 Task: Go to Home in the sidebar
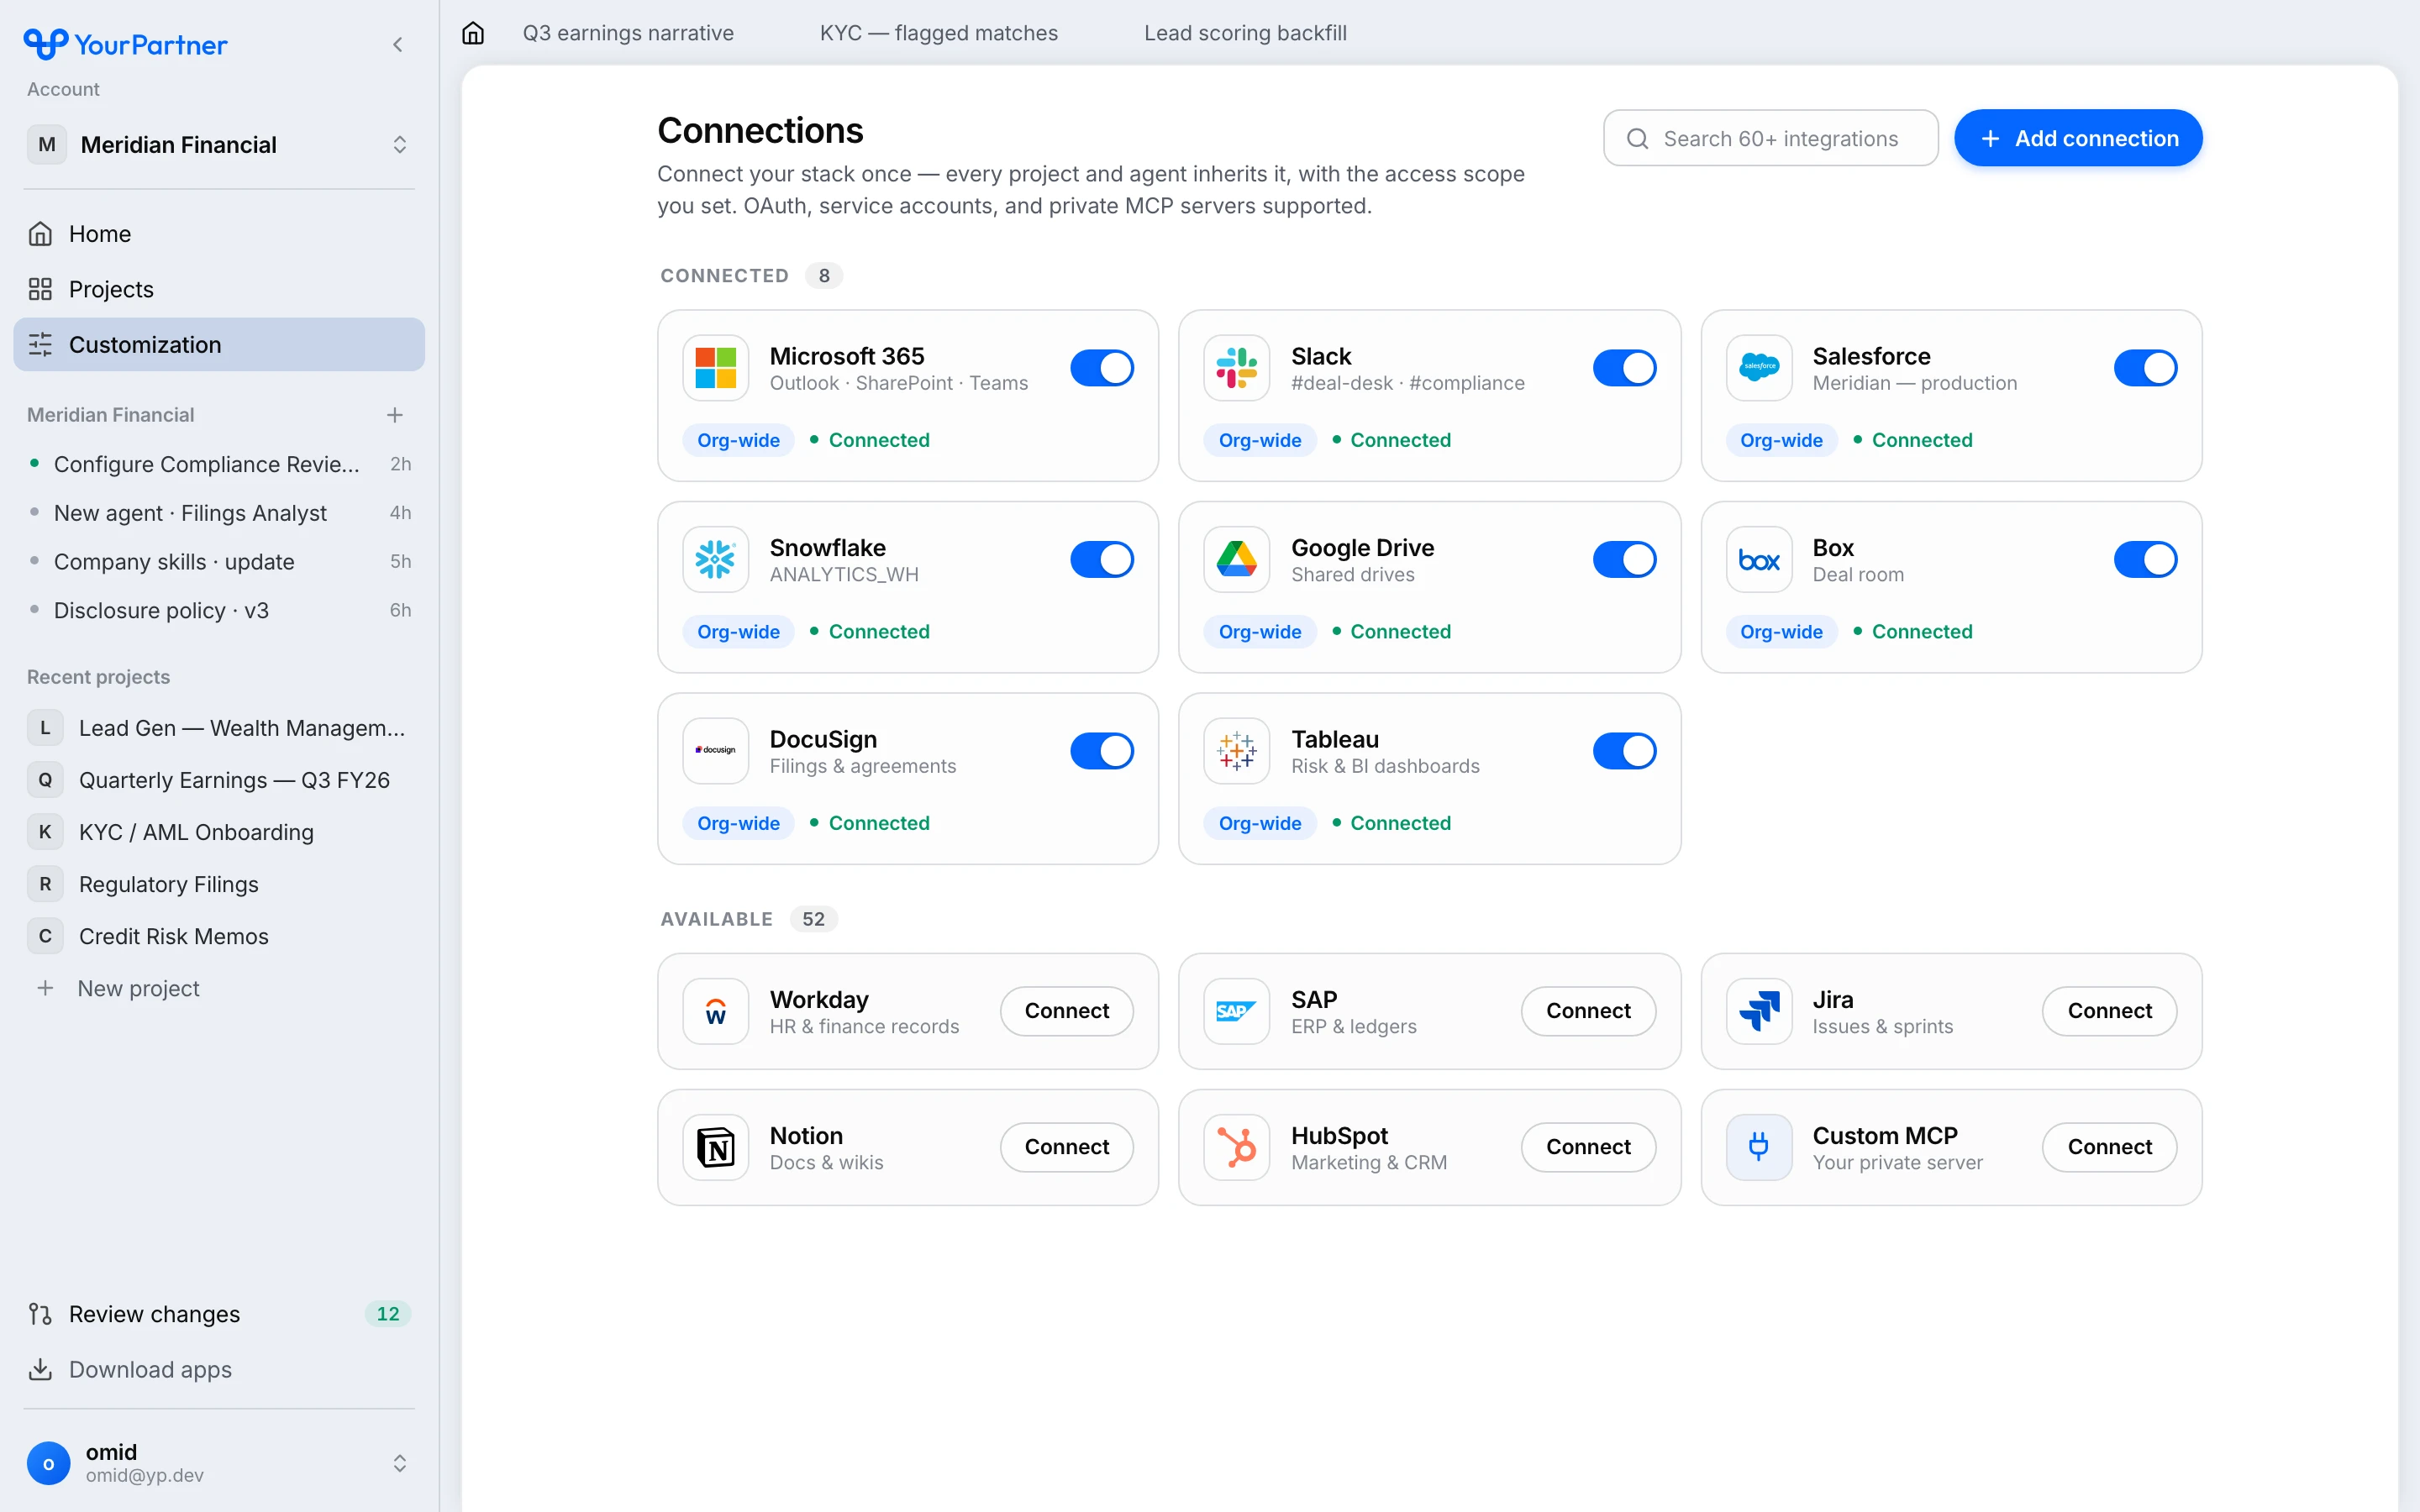pos(219,234)
